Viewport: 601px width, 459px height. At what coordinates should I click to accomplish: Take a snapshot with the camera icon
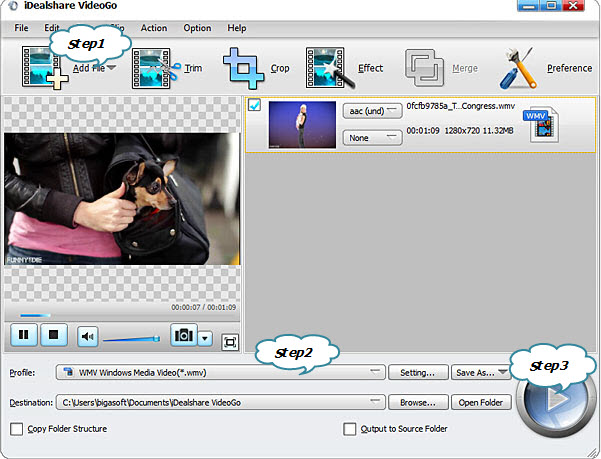184,335
